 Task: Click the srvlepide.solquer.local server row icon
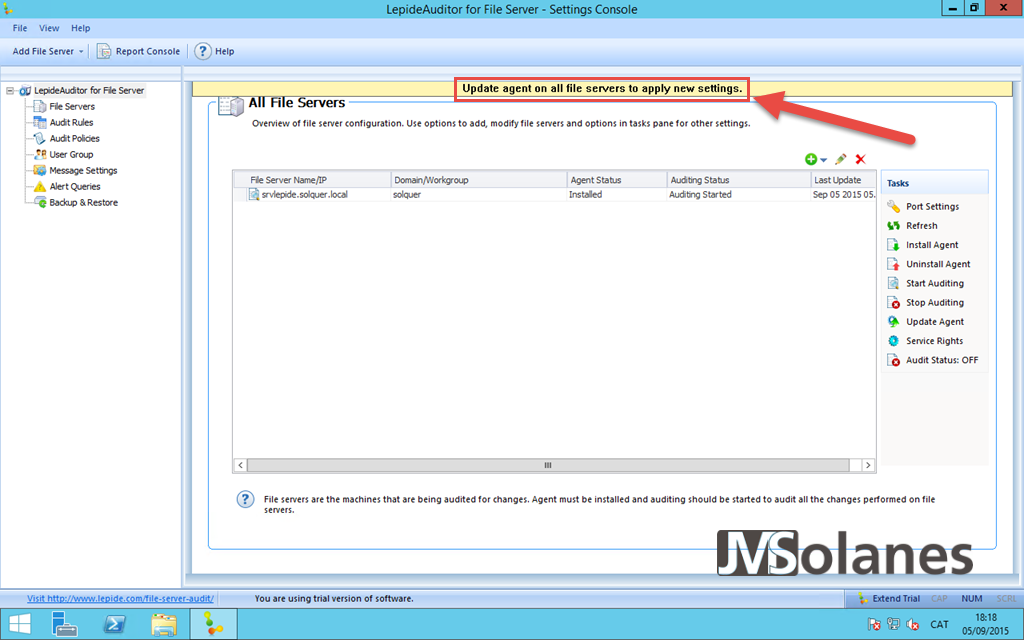(x=254, y=195)
